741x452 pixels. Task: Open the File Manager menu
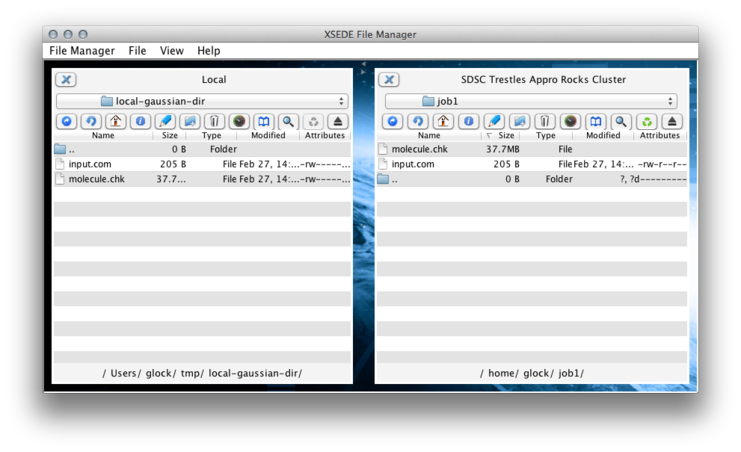(82, 51)
